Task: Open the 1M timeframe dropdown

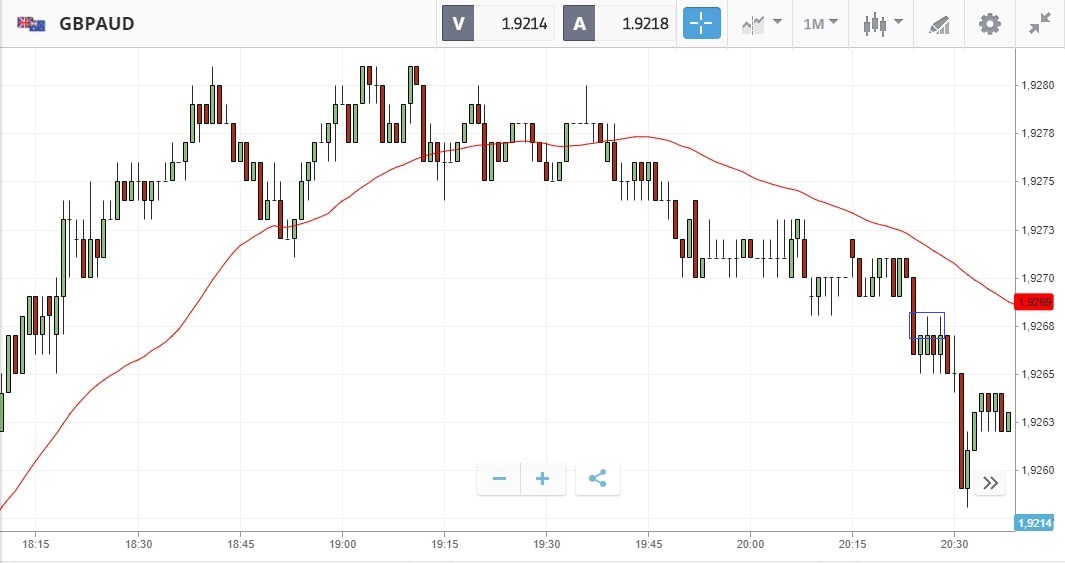Action: [820, 23]
